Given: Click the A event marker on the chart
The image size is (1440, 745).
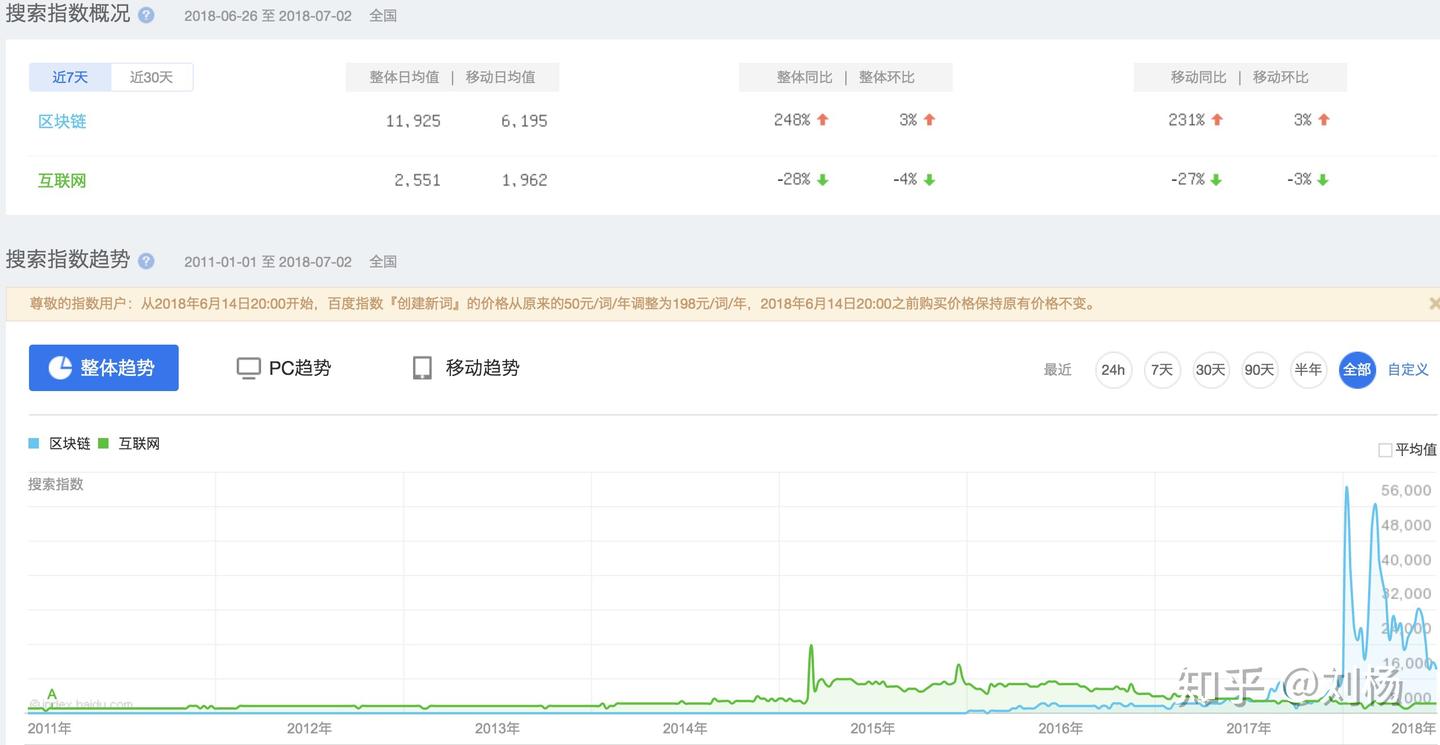Looking at the screenshot, I should 51,693.
